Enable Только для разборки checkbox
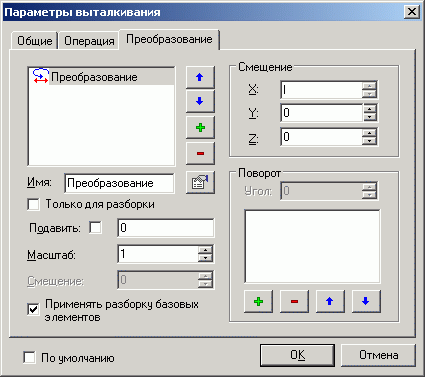The image size is (425, 377). 33,204
